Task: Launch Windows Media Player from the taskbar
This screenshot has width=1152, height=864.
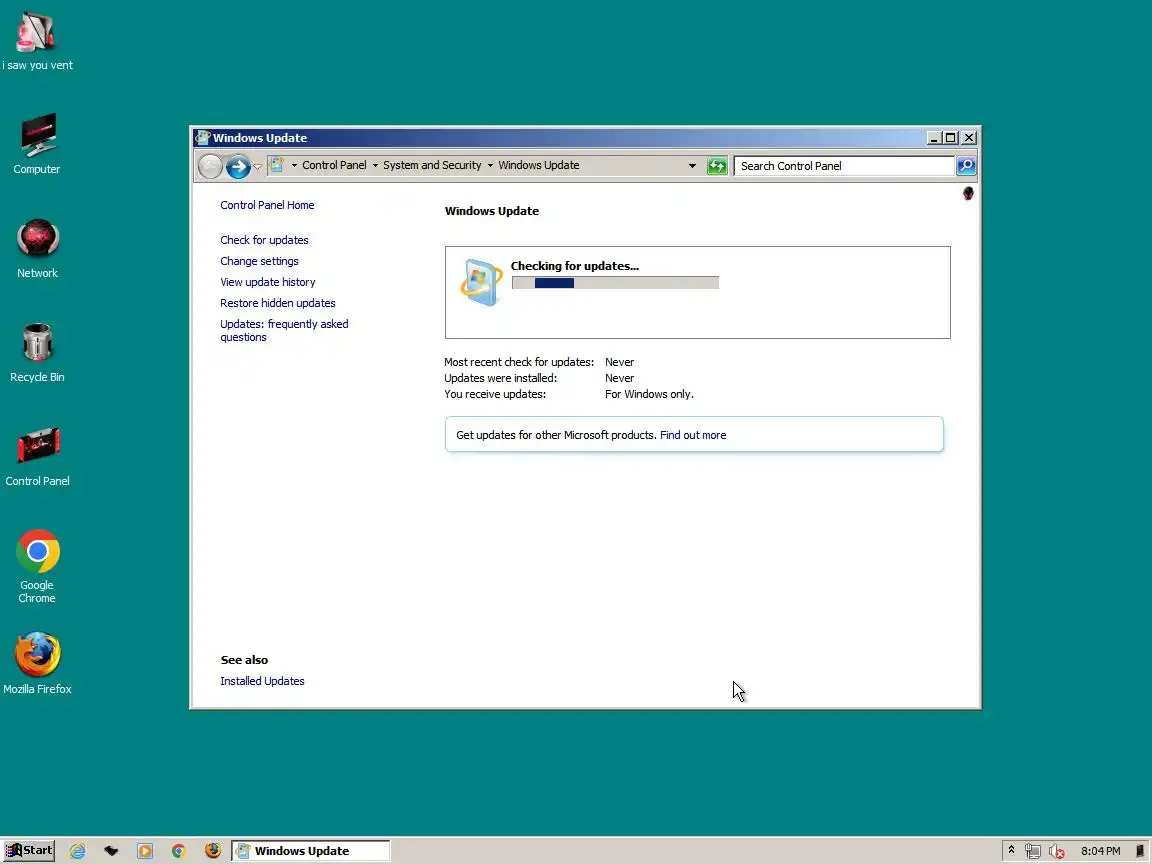Action: (x=145, y=851)
